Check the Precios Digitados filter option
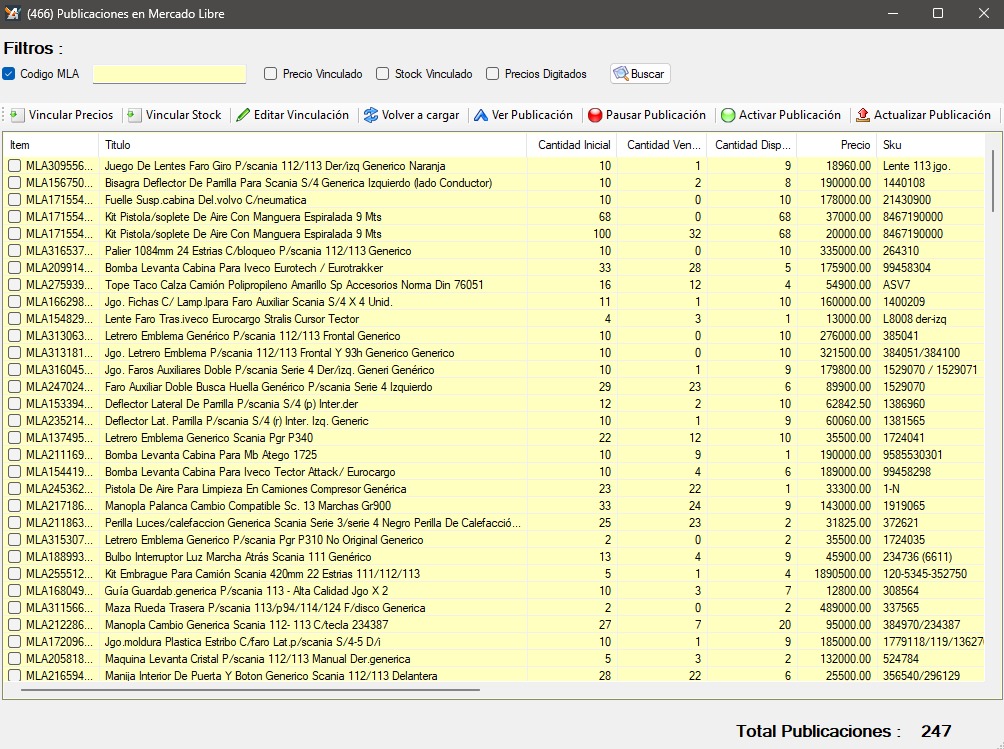The image size is (1004, 749). tap(492, 74)
